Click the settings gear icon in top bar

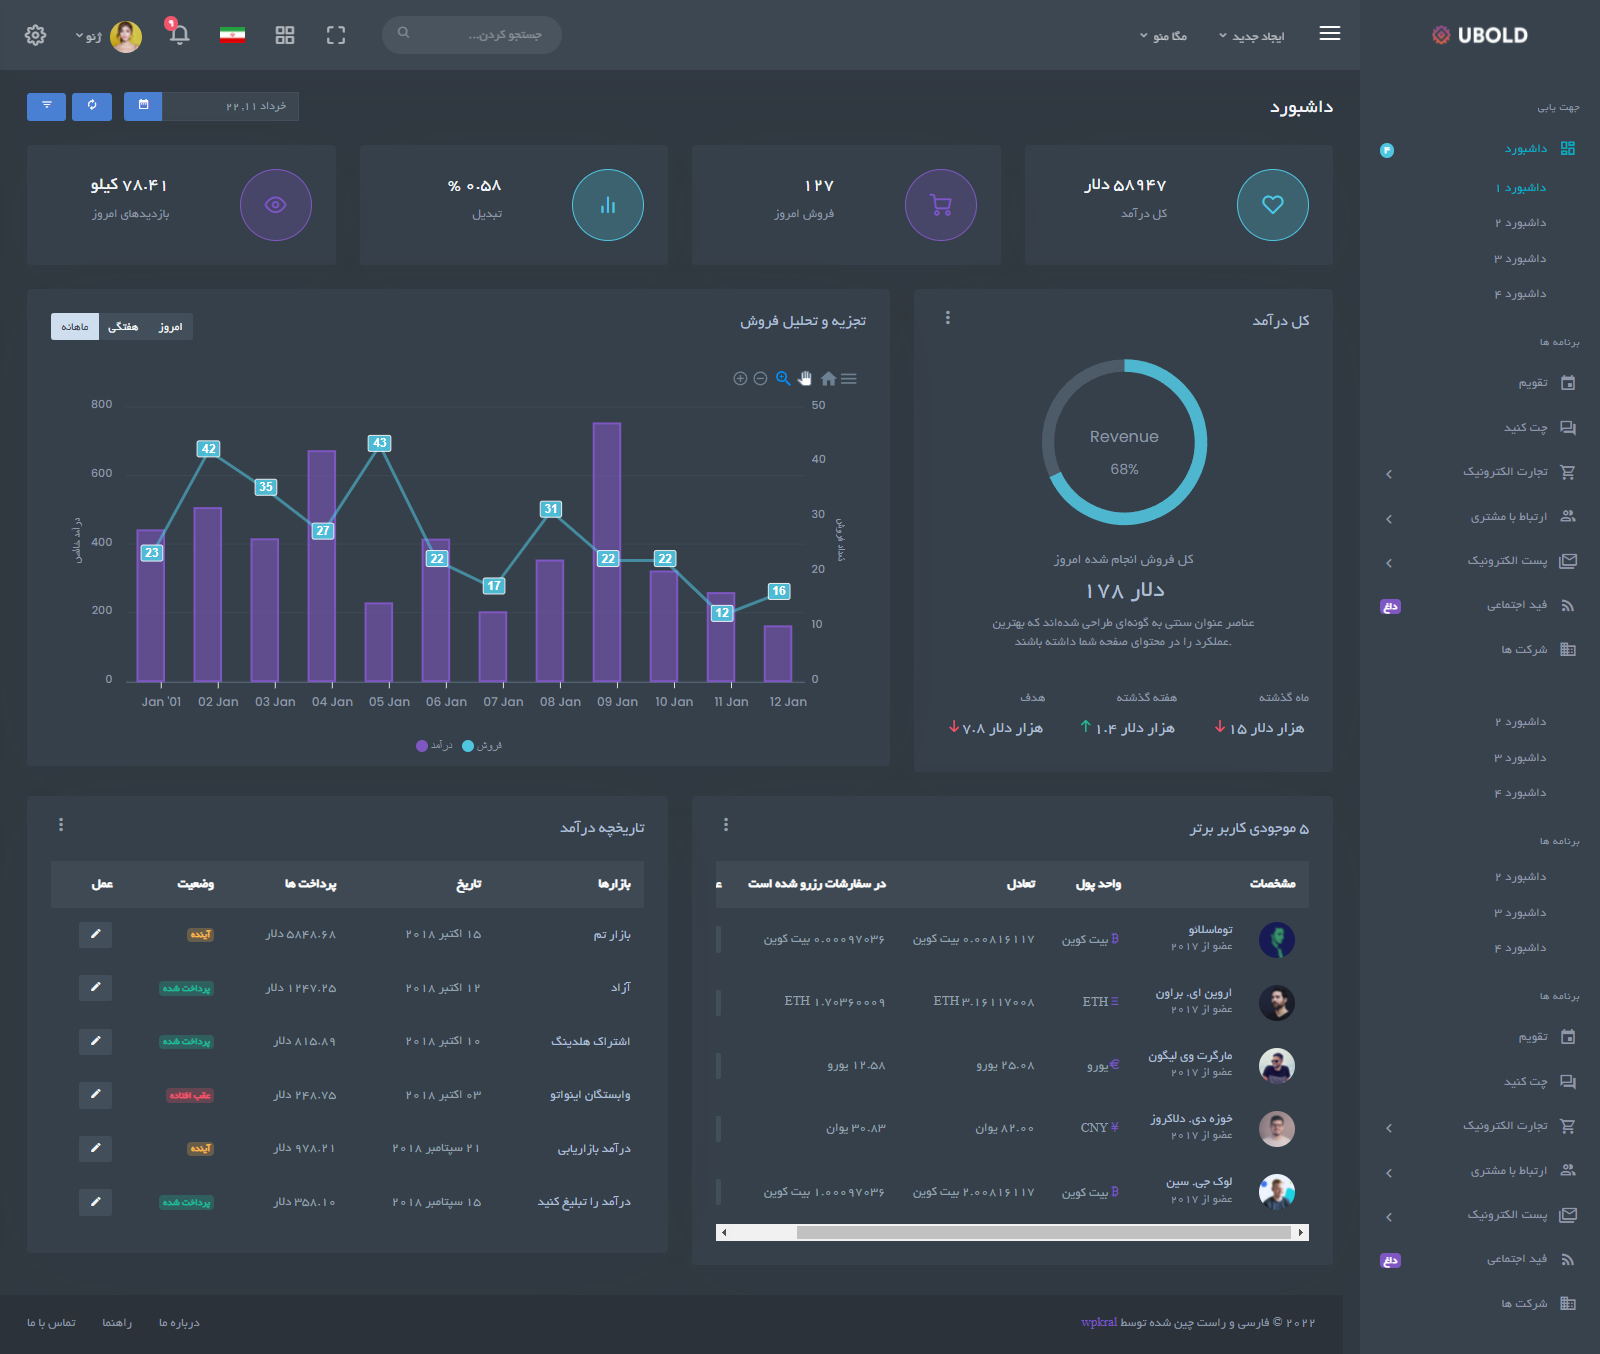tap(35, 35)
